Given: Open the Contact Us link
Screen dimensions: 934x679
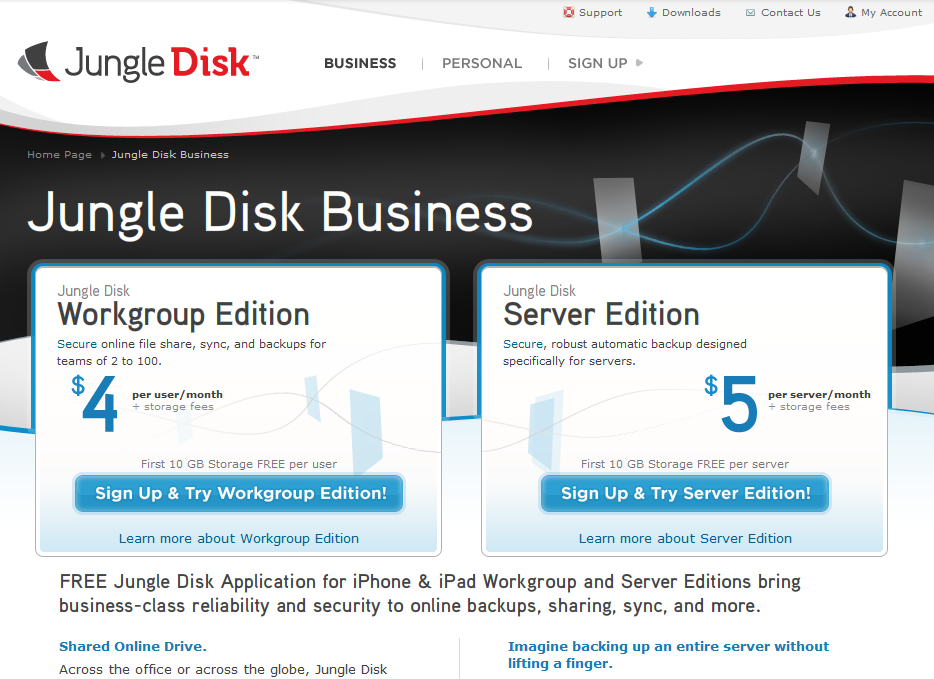Looking at the screenshot, I should 790,13.
